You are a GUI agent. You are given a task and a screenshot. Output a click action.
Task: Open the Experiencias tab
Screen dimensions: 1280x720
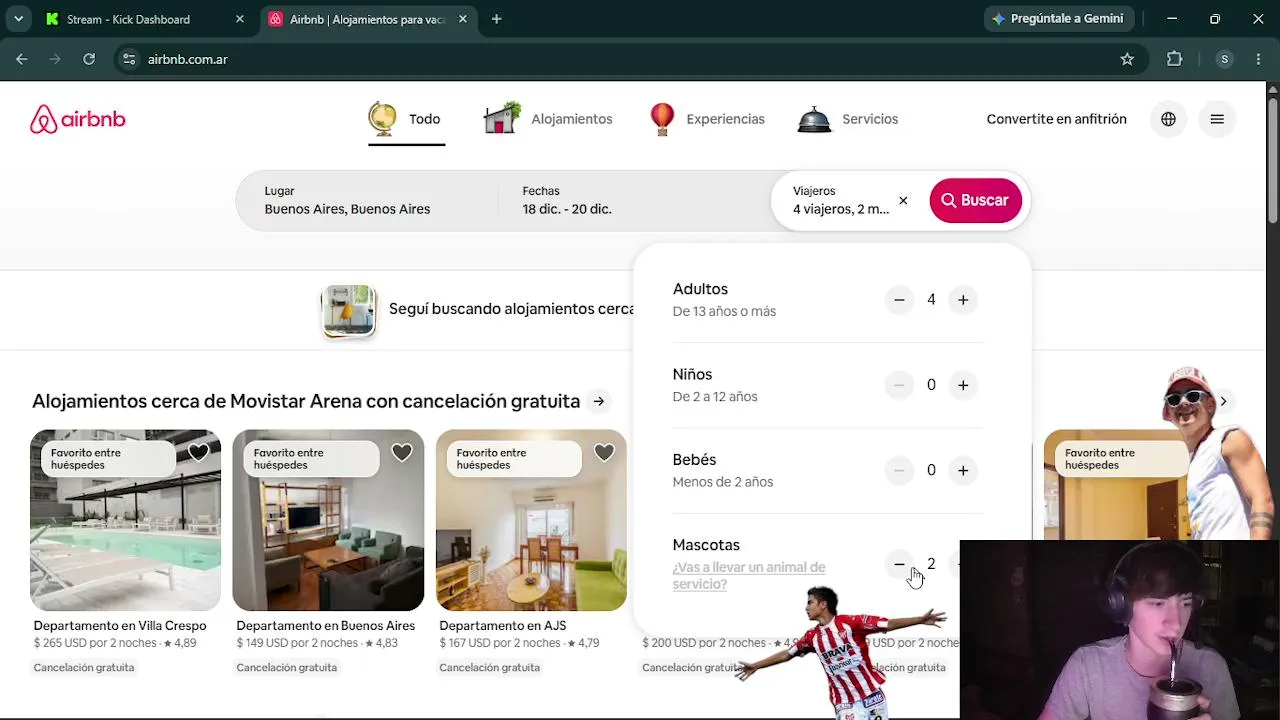point(707,119)
